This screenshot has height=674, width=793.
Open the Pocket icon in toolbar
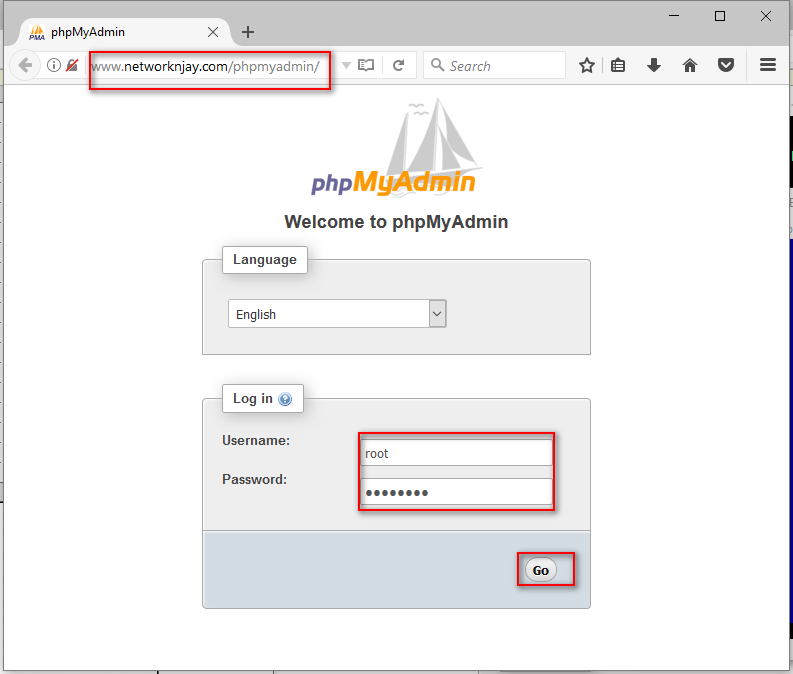point(726,65)
